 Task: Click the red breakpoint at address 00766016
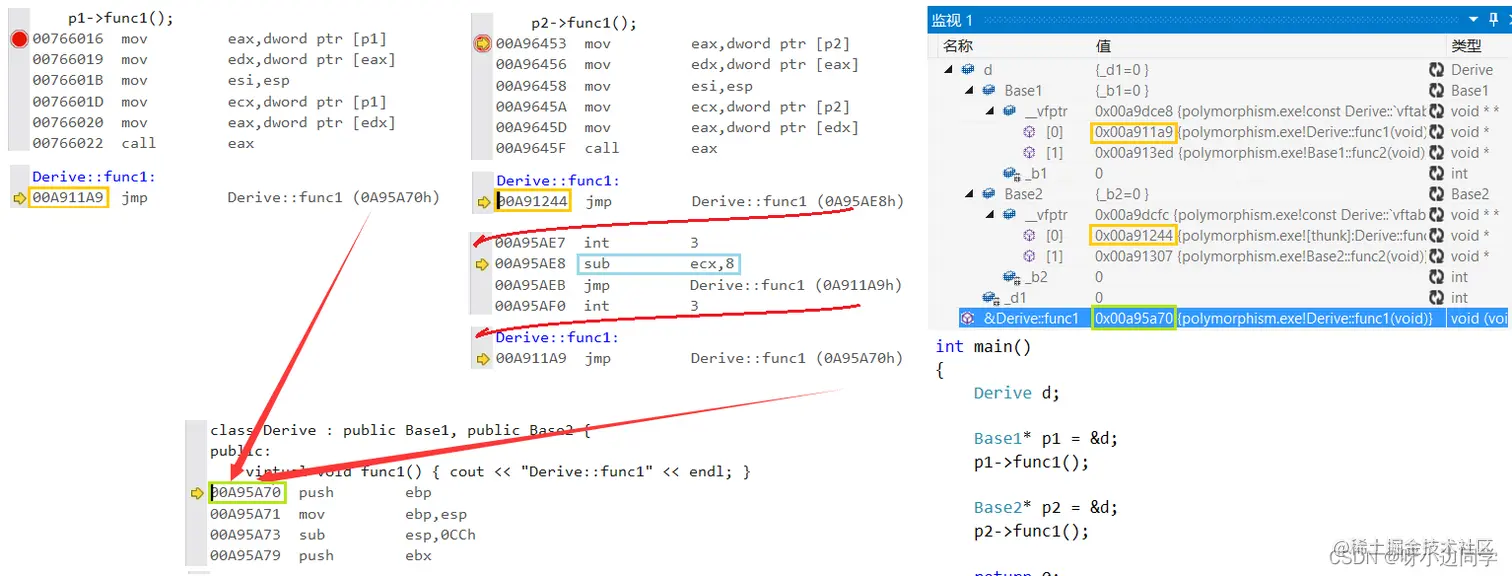click(18, 39)
